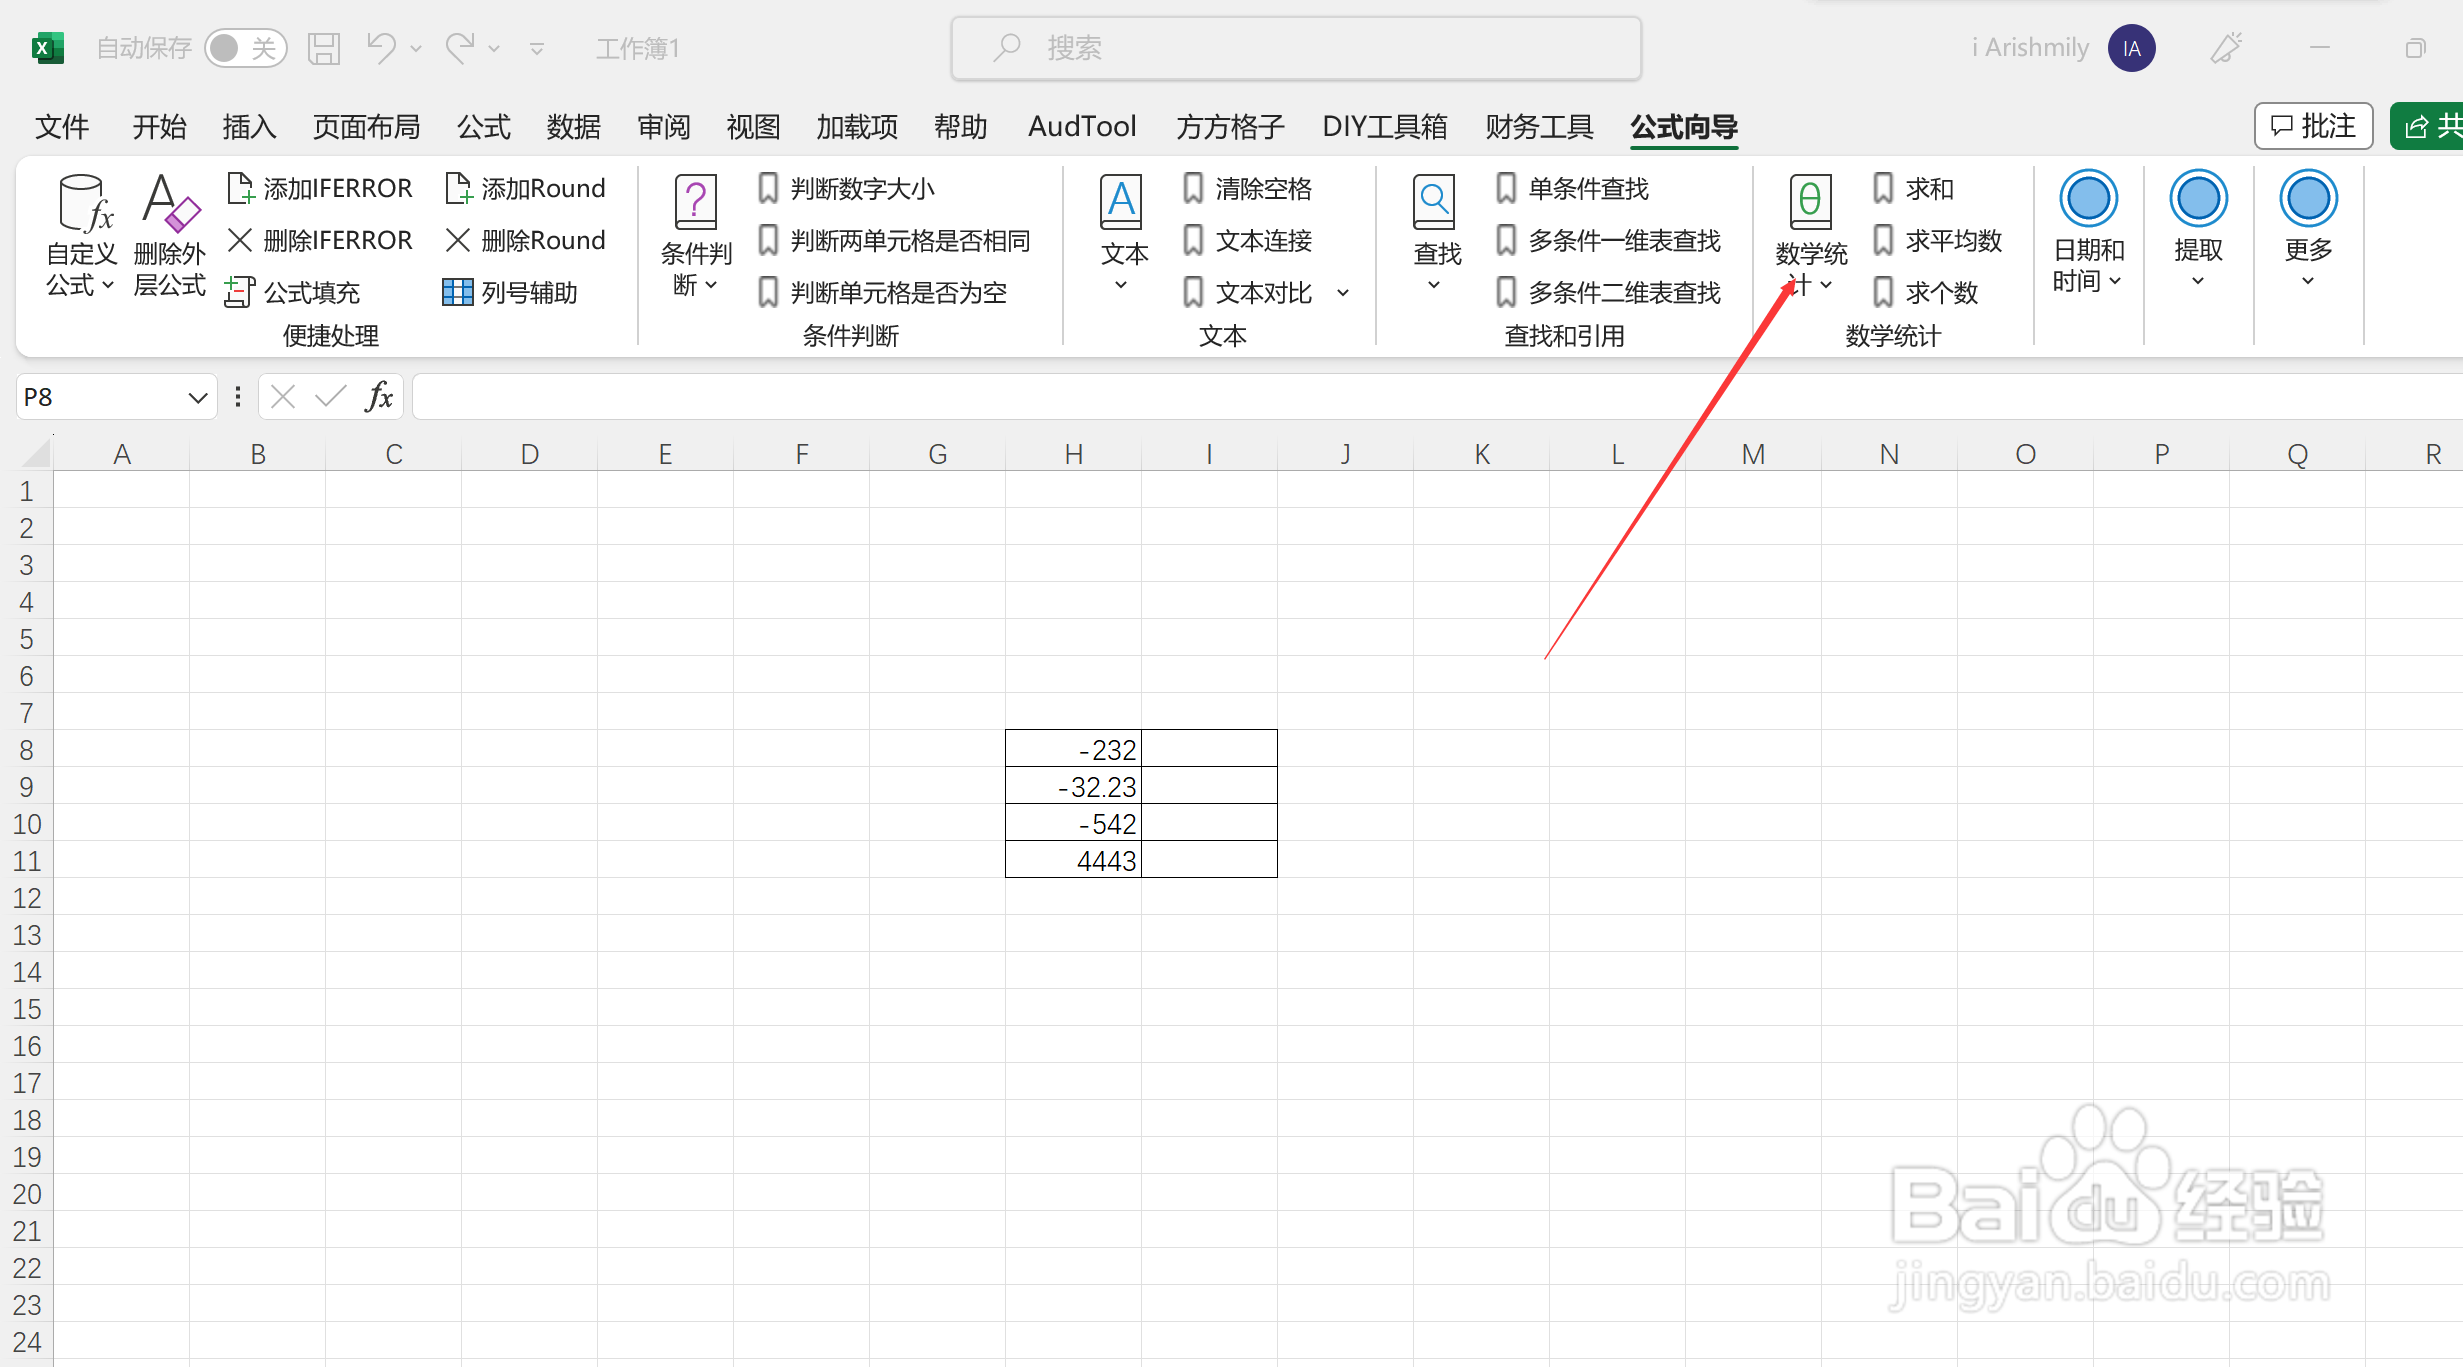This screenshot has width=2463, height=1367.
Task: Expand the Name Box dropdown arrow
Action: [197, 398]
